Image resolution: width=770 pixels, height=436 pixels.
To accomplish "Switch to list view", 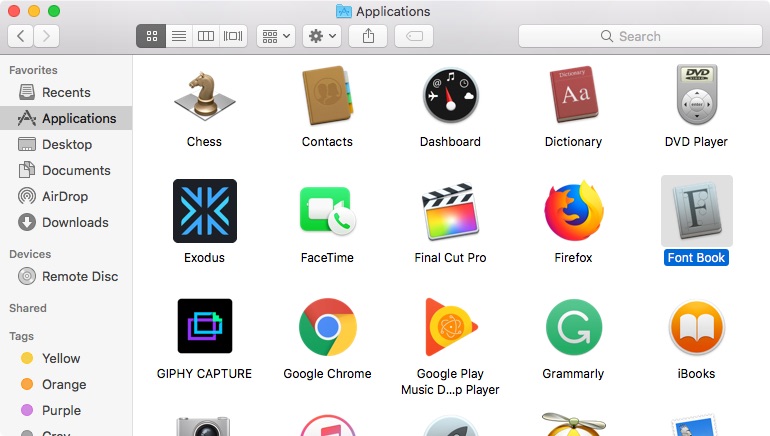I will click(x=179, y=36).
